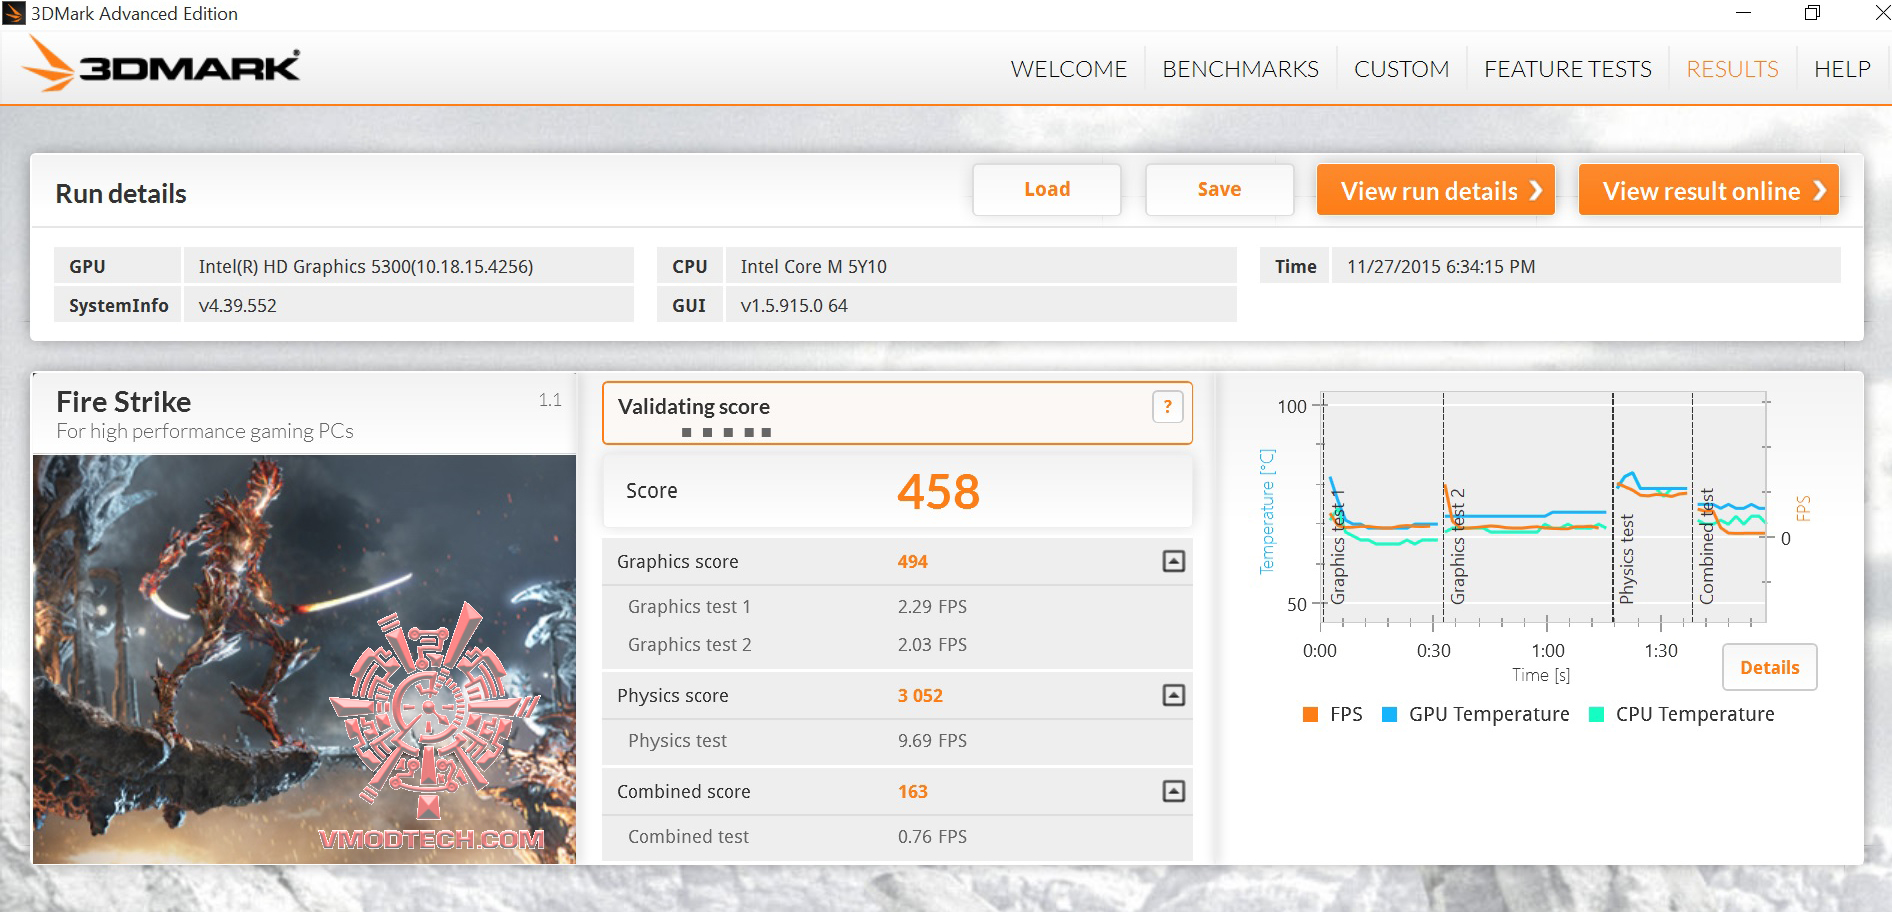Select the Results tab
The width and height of the screenshot is (1892, 912).
click(x=1732, y=69)
